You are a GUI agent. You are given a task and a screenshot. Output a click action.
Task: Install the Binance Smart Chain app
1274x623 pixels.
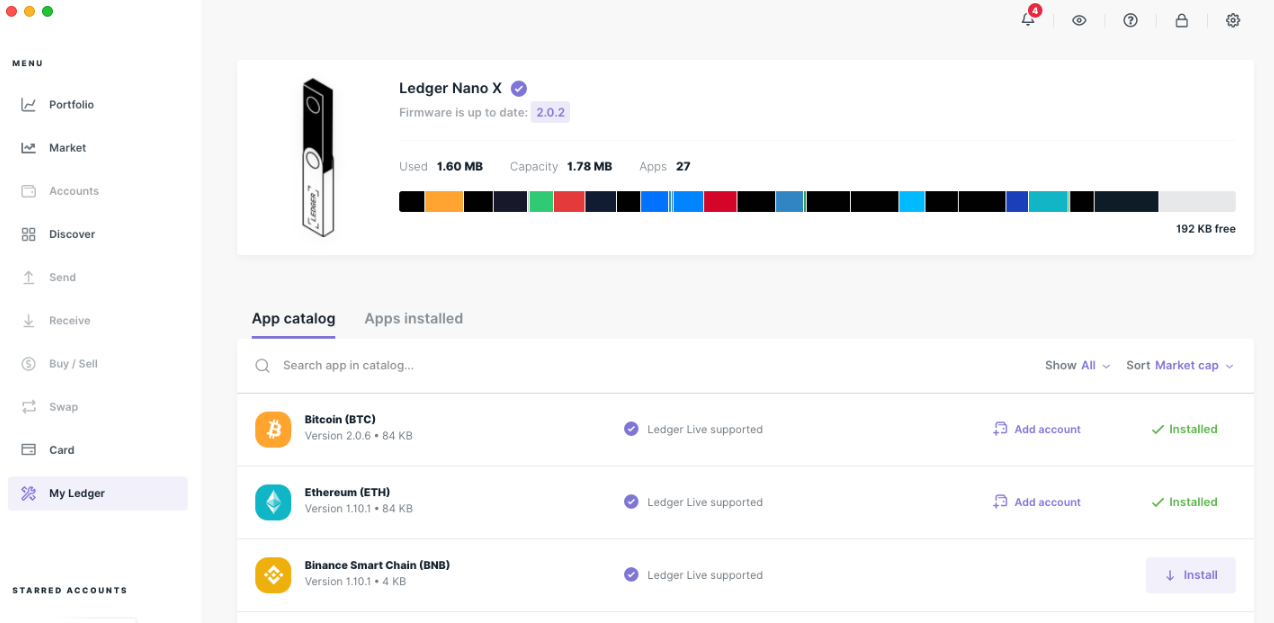(1190, 575)
